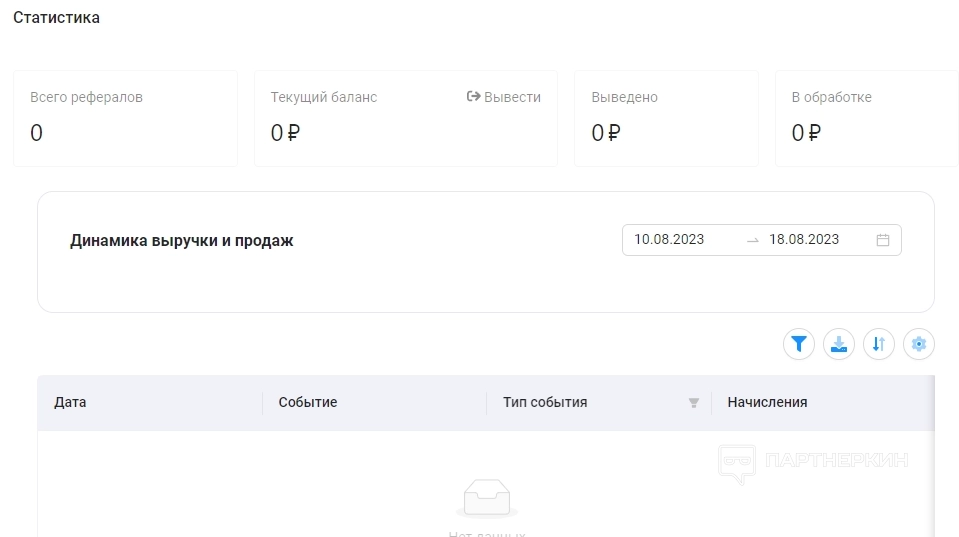The height and width of the screenshot is (537, 959).
Task: Open the Выведено stats card
Action: point(666,118)
